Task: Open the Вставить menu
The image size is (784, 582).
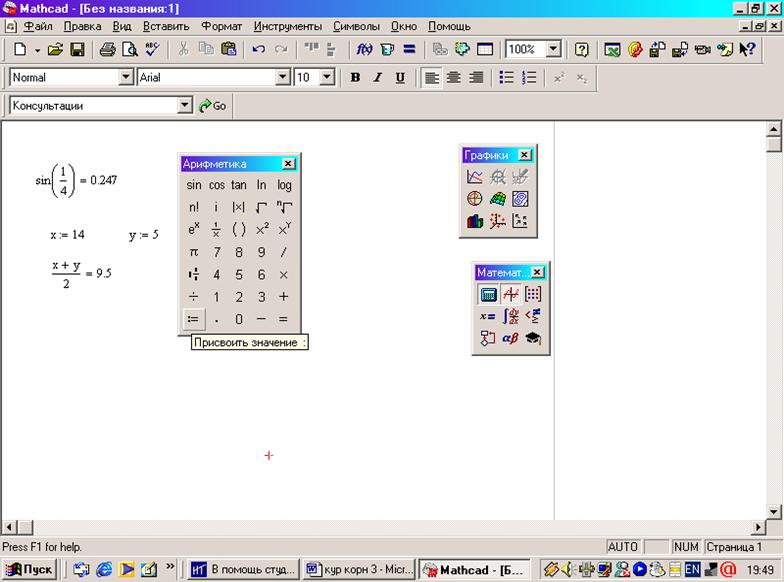Action: (x=166, y=26)
